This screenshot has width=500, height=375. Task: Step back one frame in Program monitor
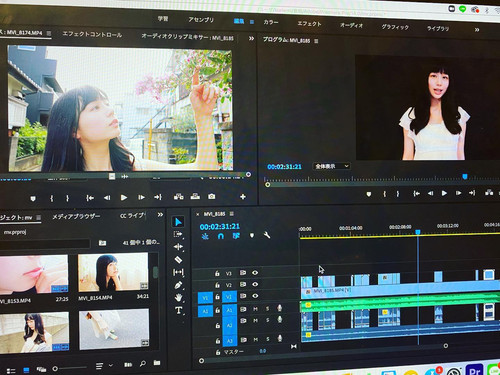[x=431, y=193]
